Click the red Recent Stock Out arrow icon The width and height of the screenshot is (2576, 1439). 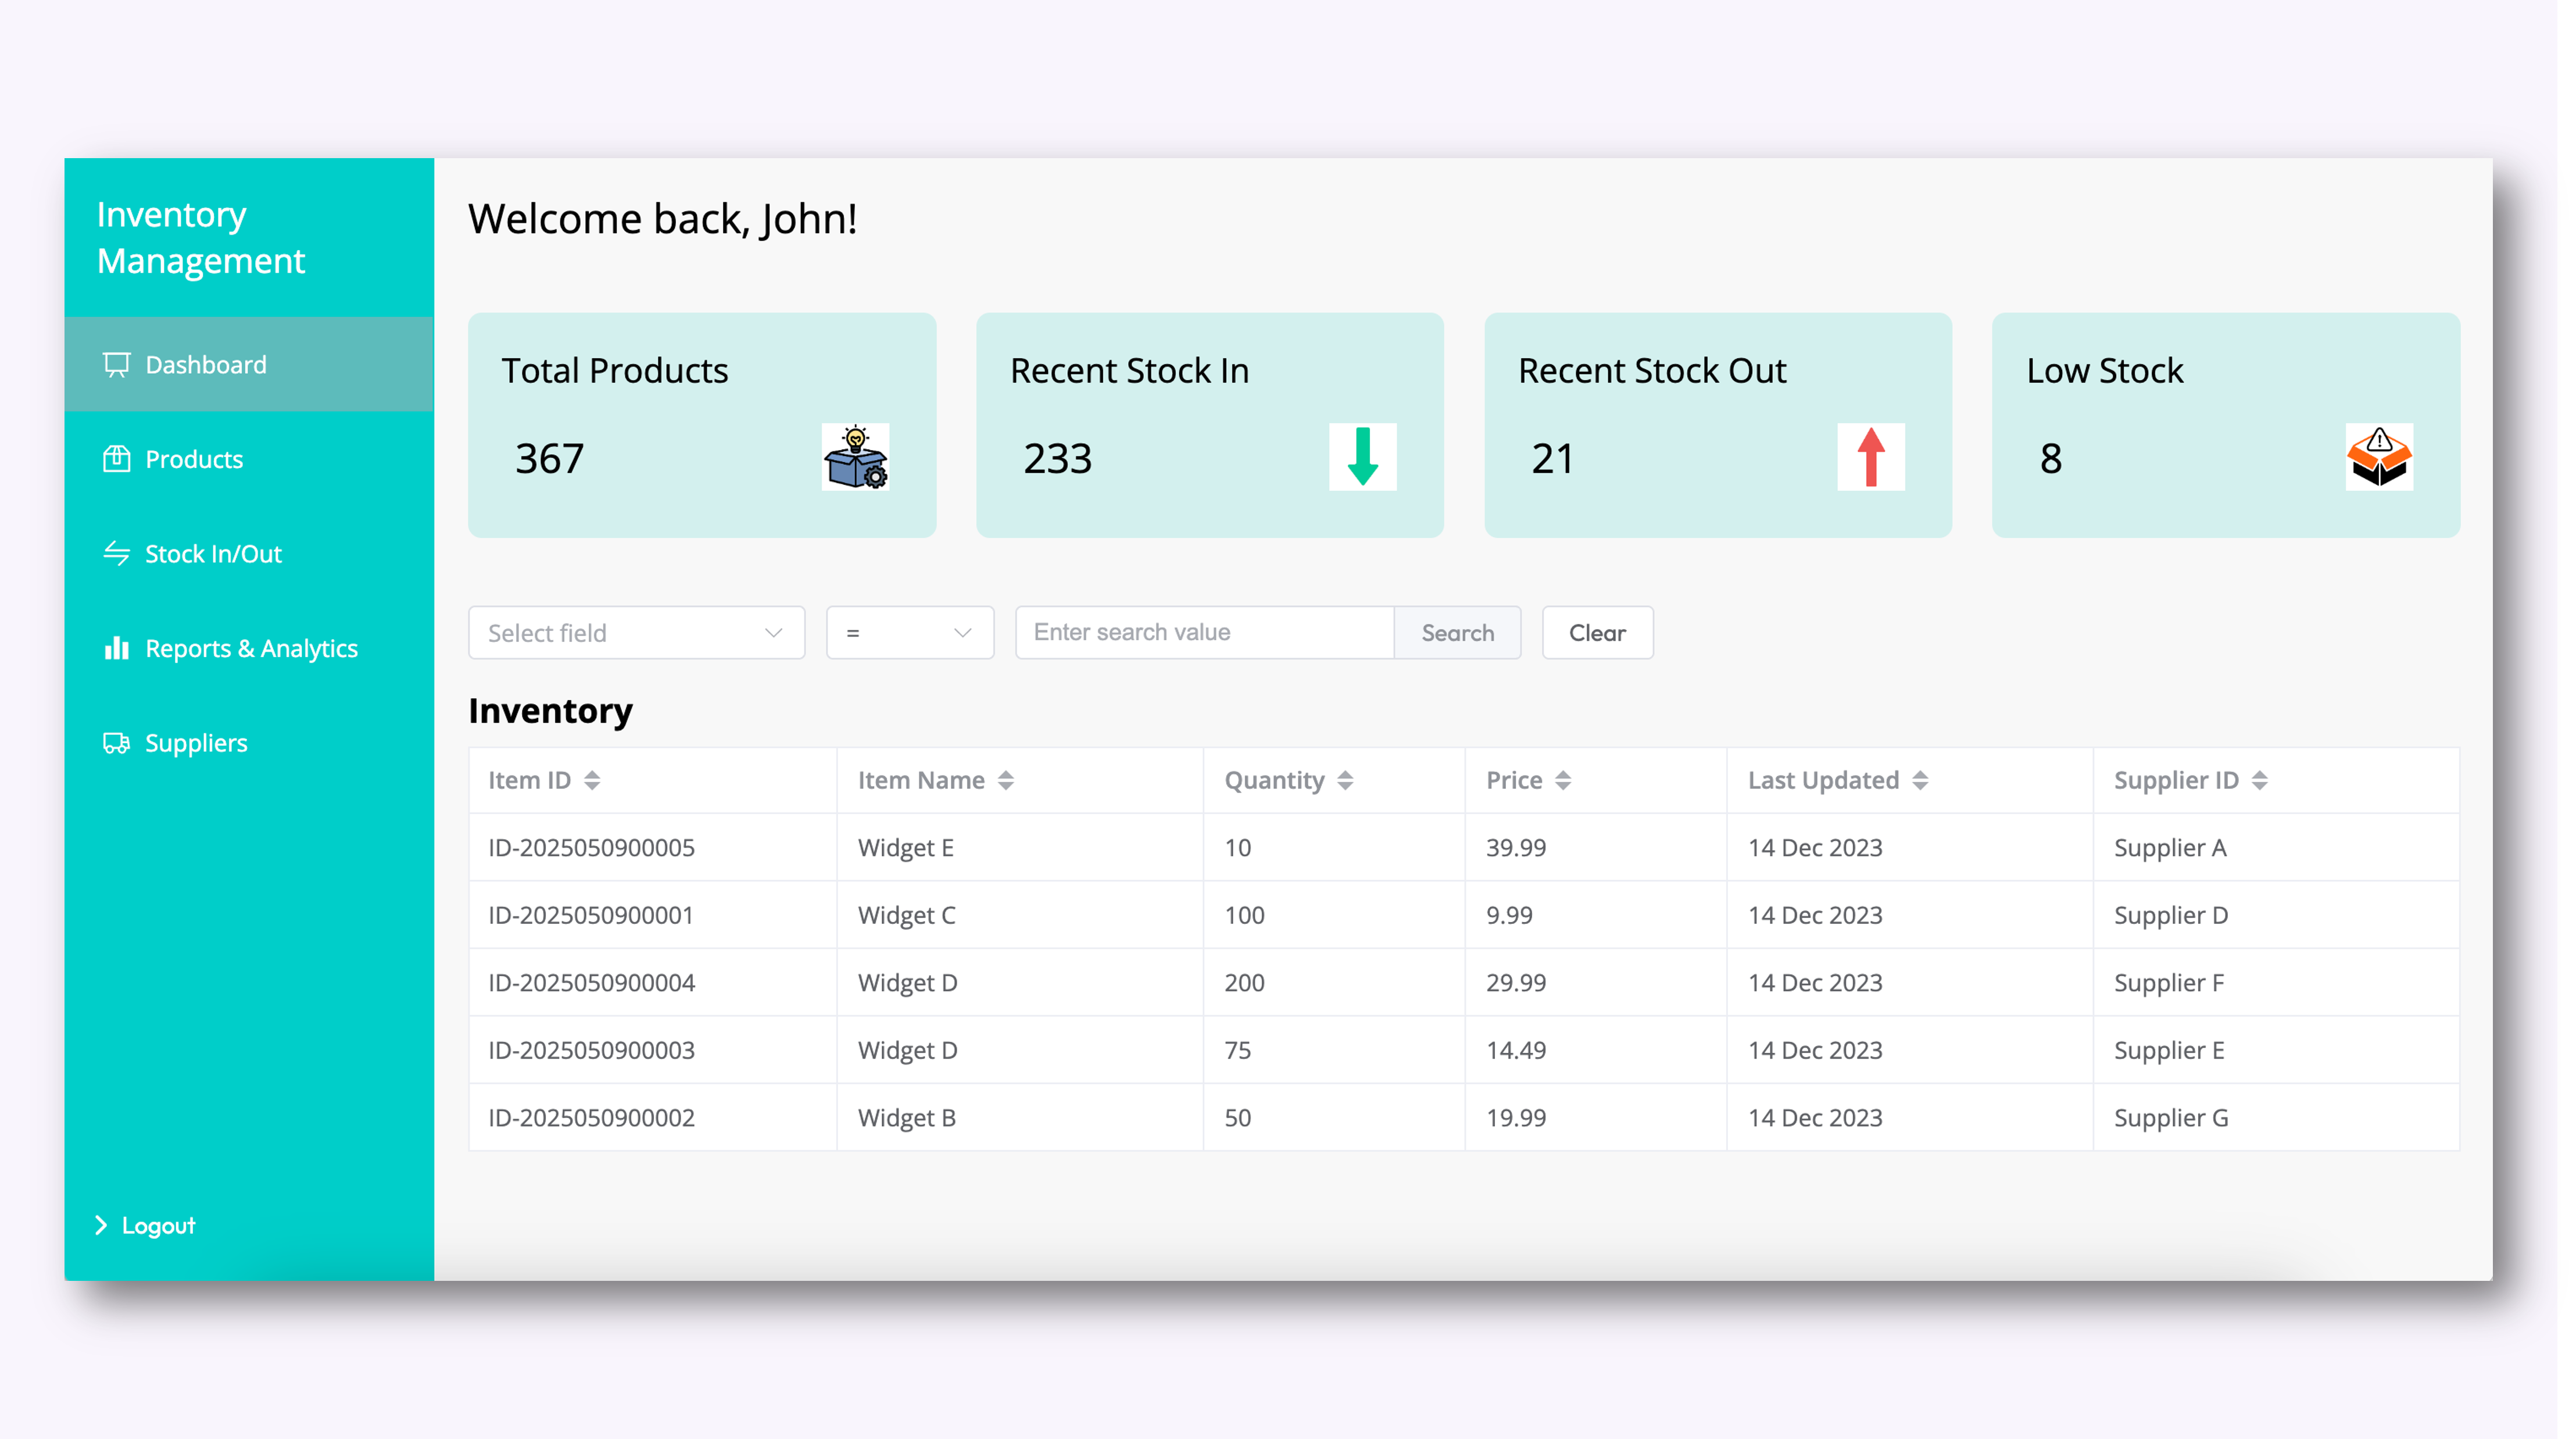point(1871,458)
